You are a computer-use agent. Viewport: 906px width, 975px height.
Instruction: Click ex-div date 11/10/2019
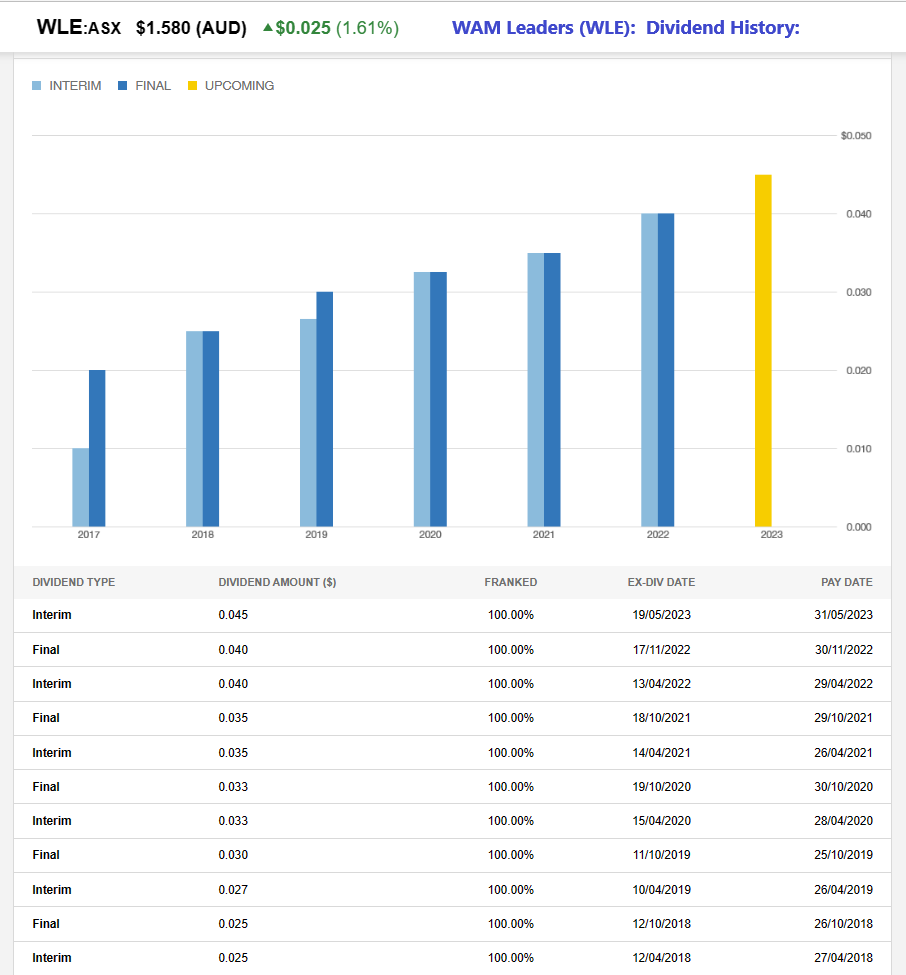(x=662, y=855)
